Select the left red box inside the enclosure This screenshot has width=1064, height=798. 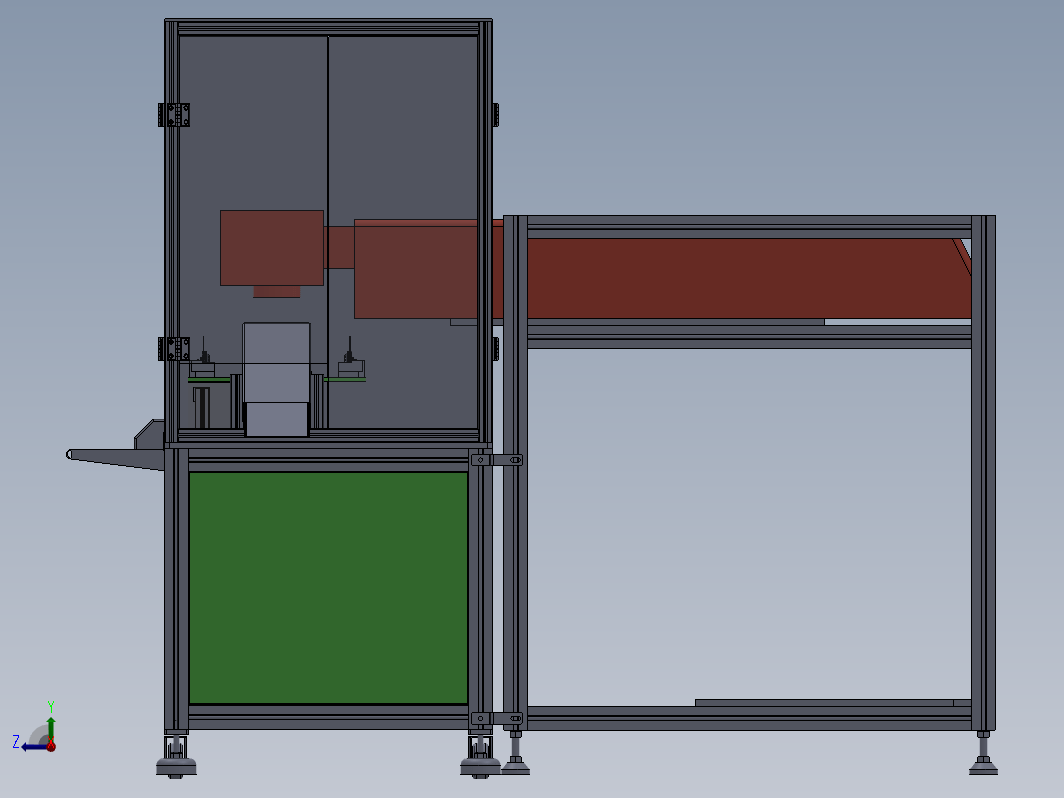tap(271, 248)
